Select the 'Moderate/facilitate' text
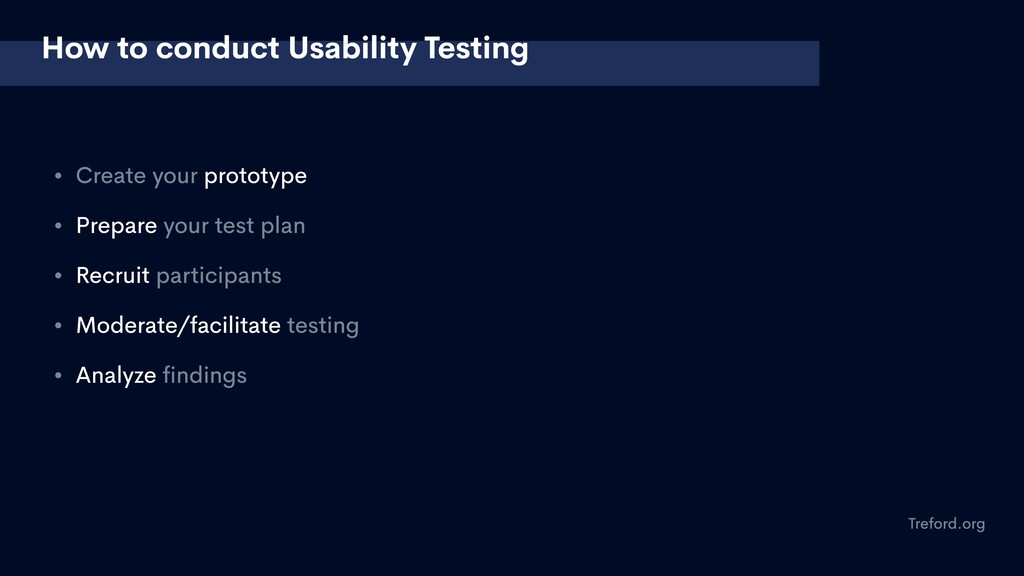The height and width of the screenshot is (576, 1024). pos(178,325)
